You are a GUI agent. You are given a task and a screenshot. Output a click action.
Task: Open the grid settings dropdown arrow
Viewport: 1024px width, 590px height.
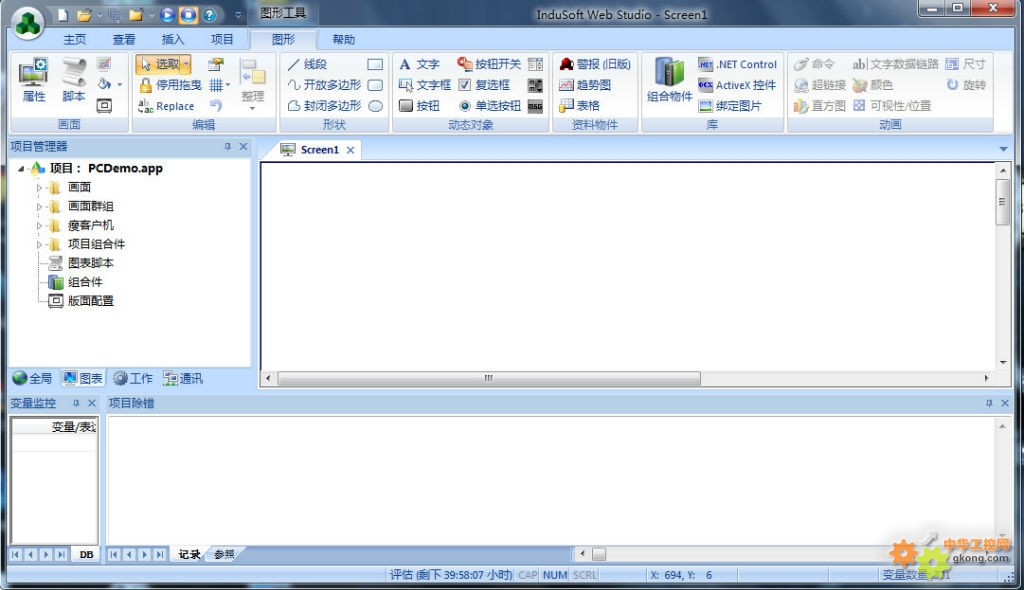(x=228, y=85)
